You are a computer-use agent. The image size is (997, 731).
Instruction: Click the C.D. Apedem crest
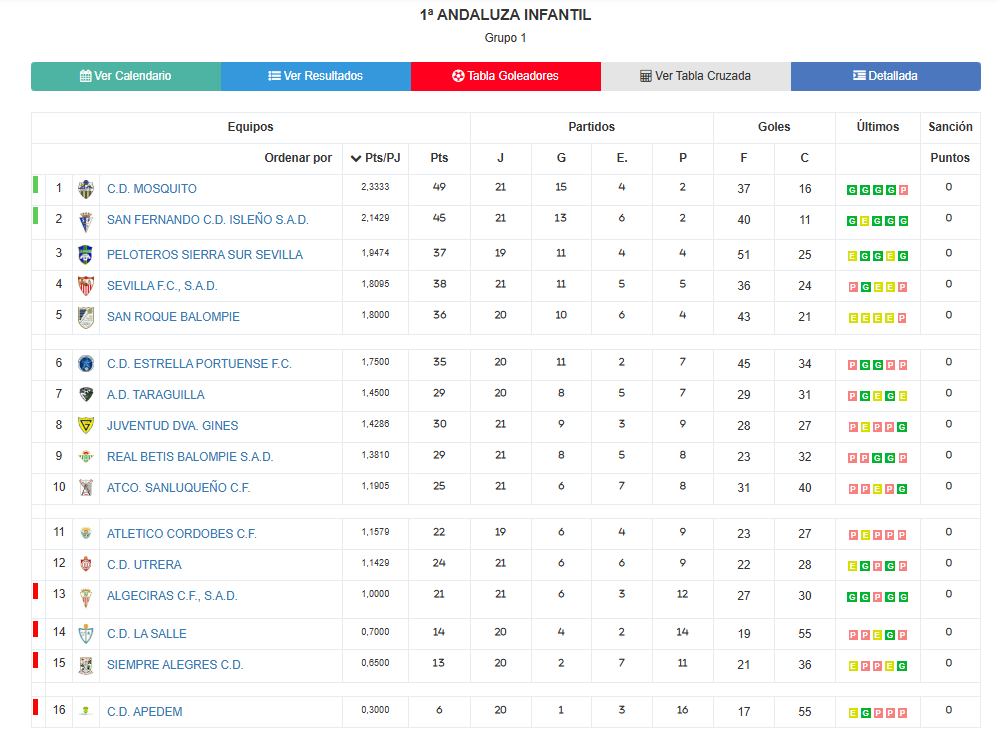86,711
